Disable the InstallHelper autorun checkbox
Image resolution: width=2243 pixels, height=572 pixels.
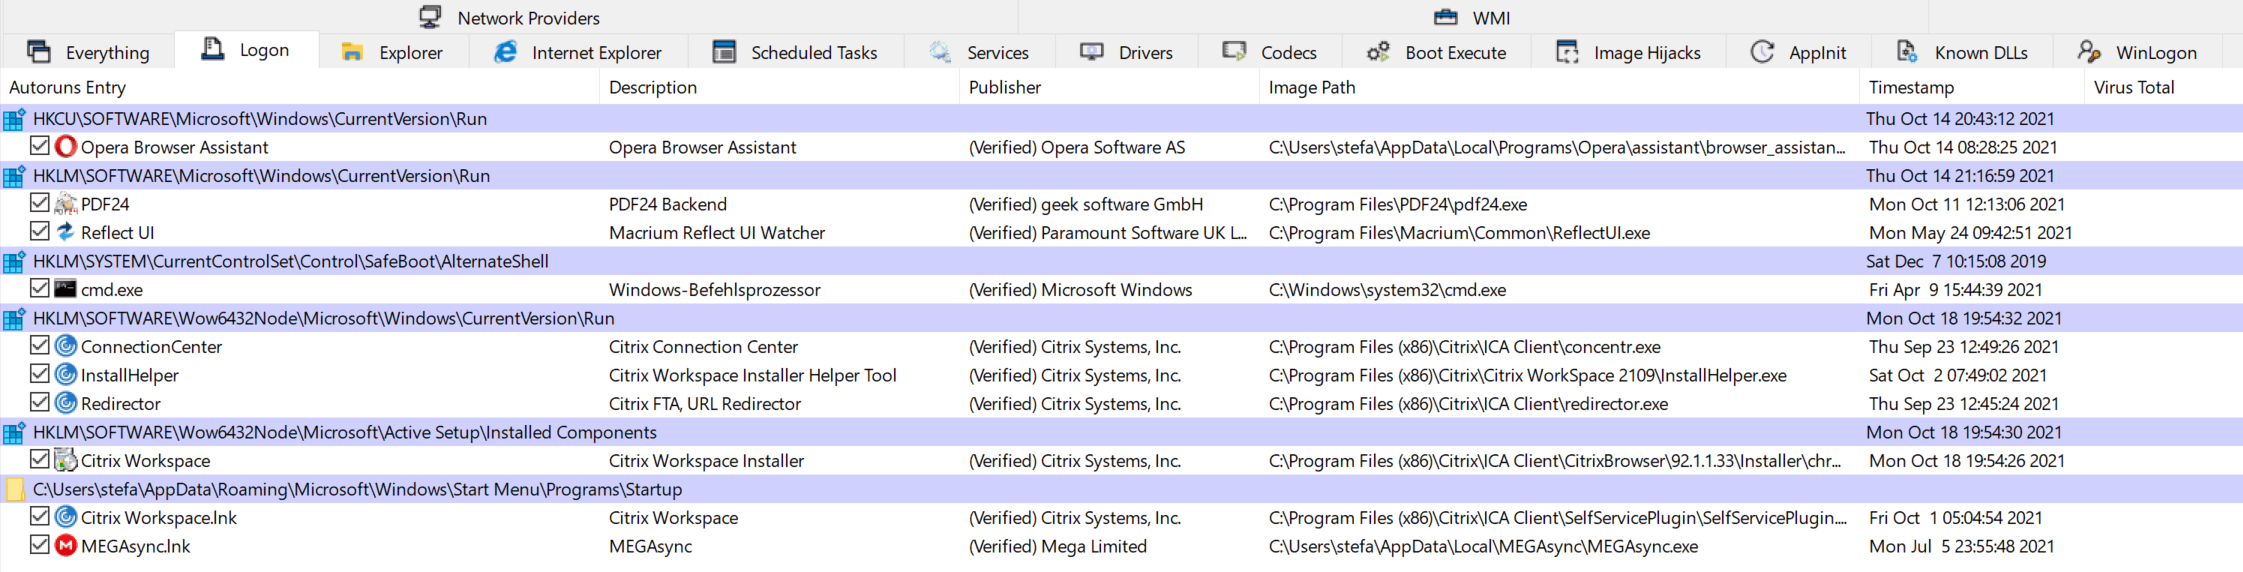pos(40,374)
